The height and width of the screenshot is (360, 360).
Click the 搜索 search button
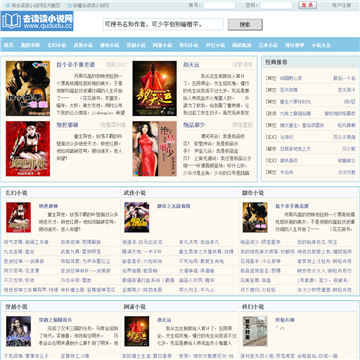coord(245,24)
